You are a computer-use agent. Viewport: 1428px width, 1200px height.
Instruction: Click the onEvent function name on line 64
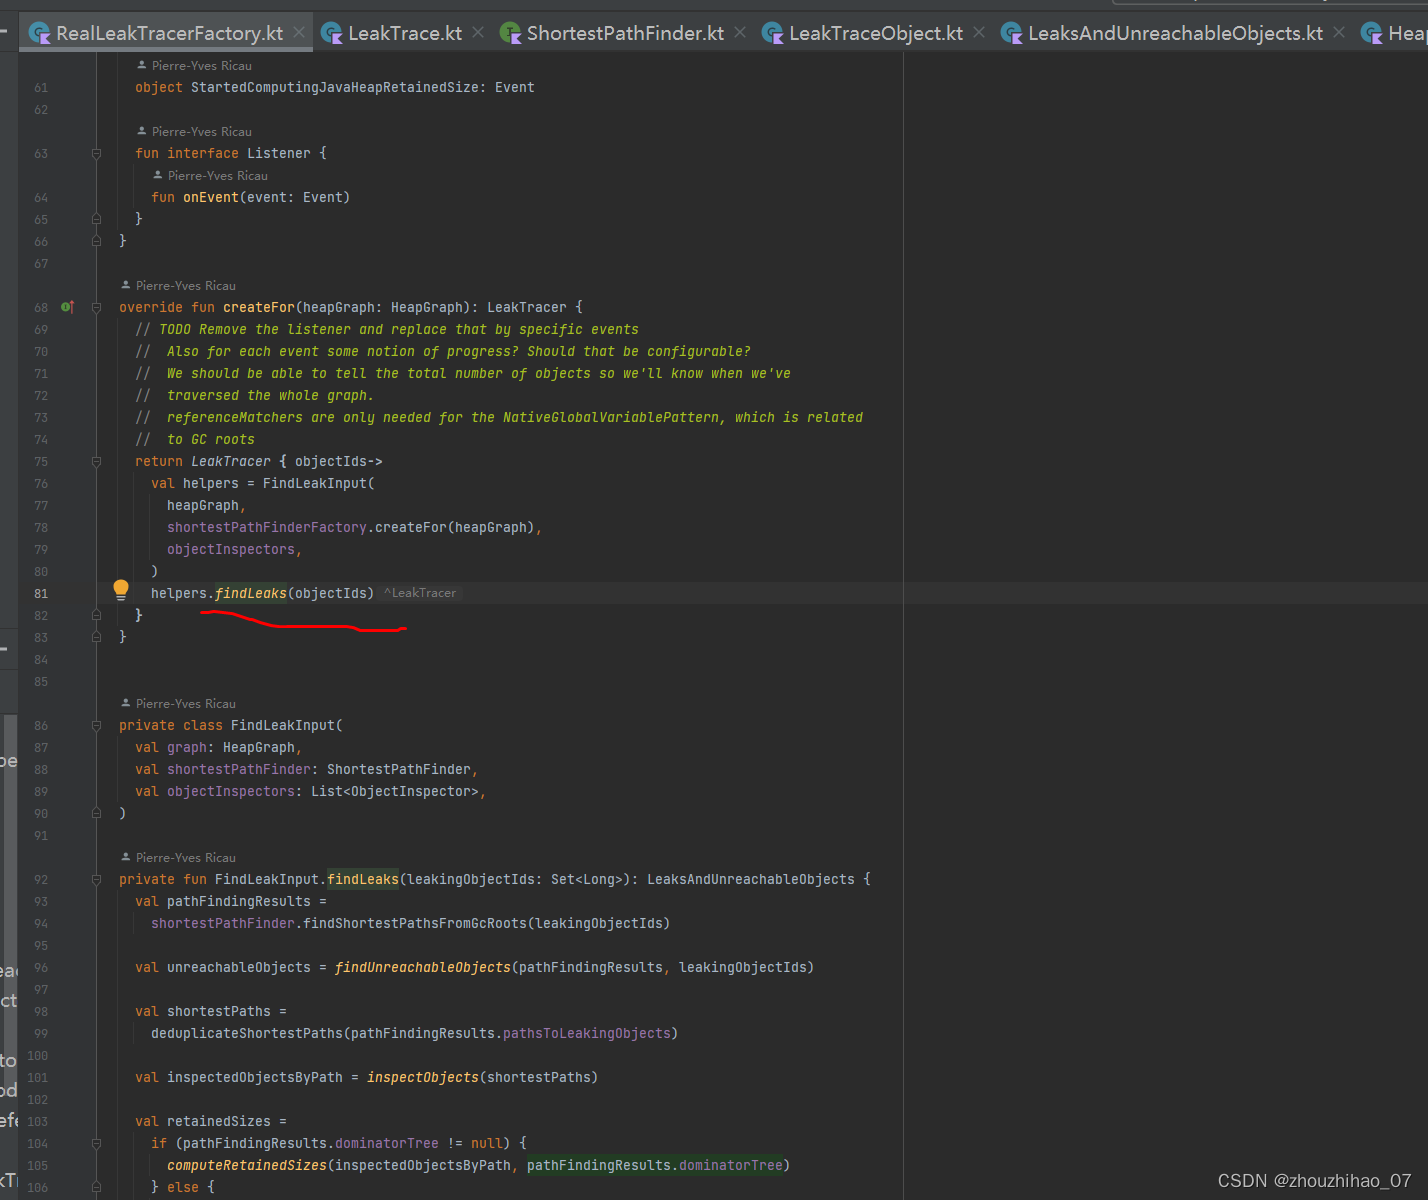point(211,197)
